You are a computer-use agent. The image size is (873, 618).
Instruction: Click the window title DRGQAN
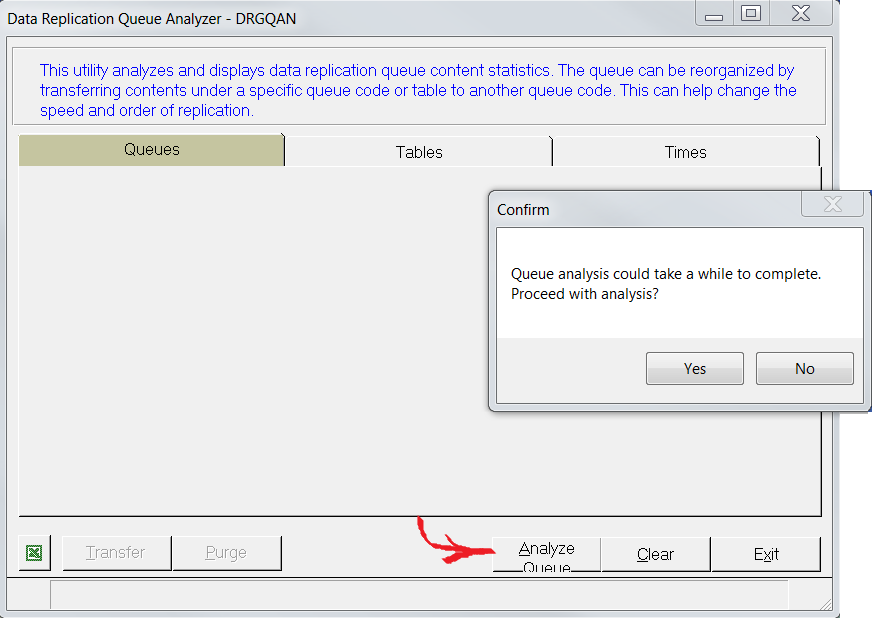pos(151,19)
